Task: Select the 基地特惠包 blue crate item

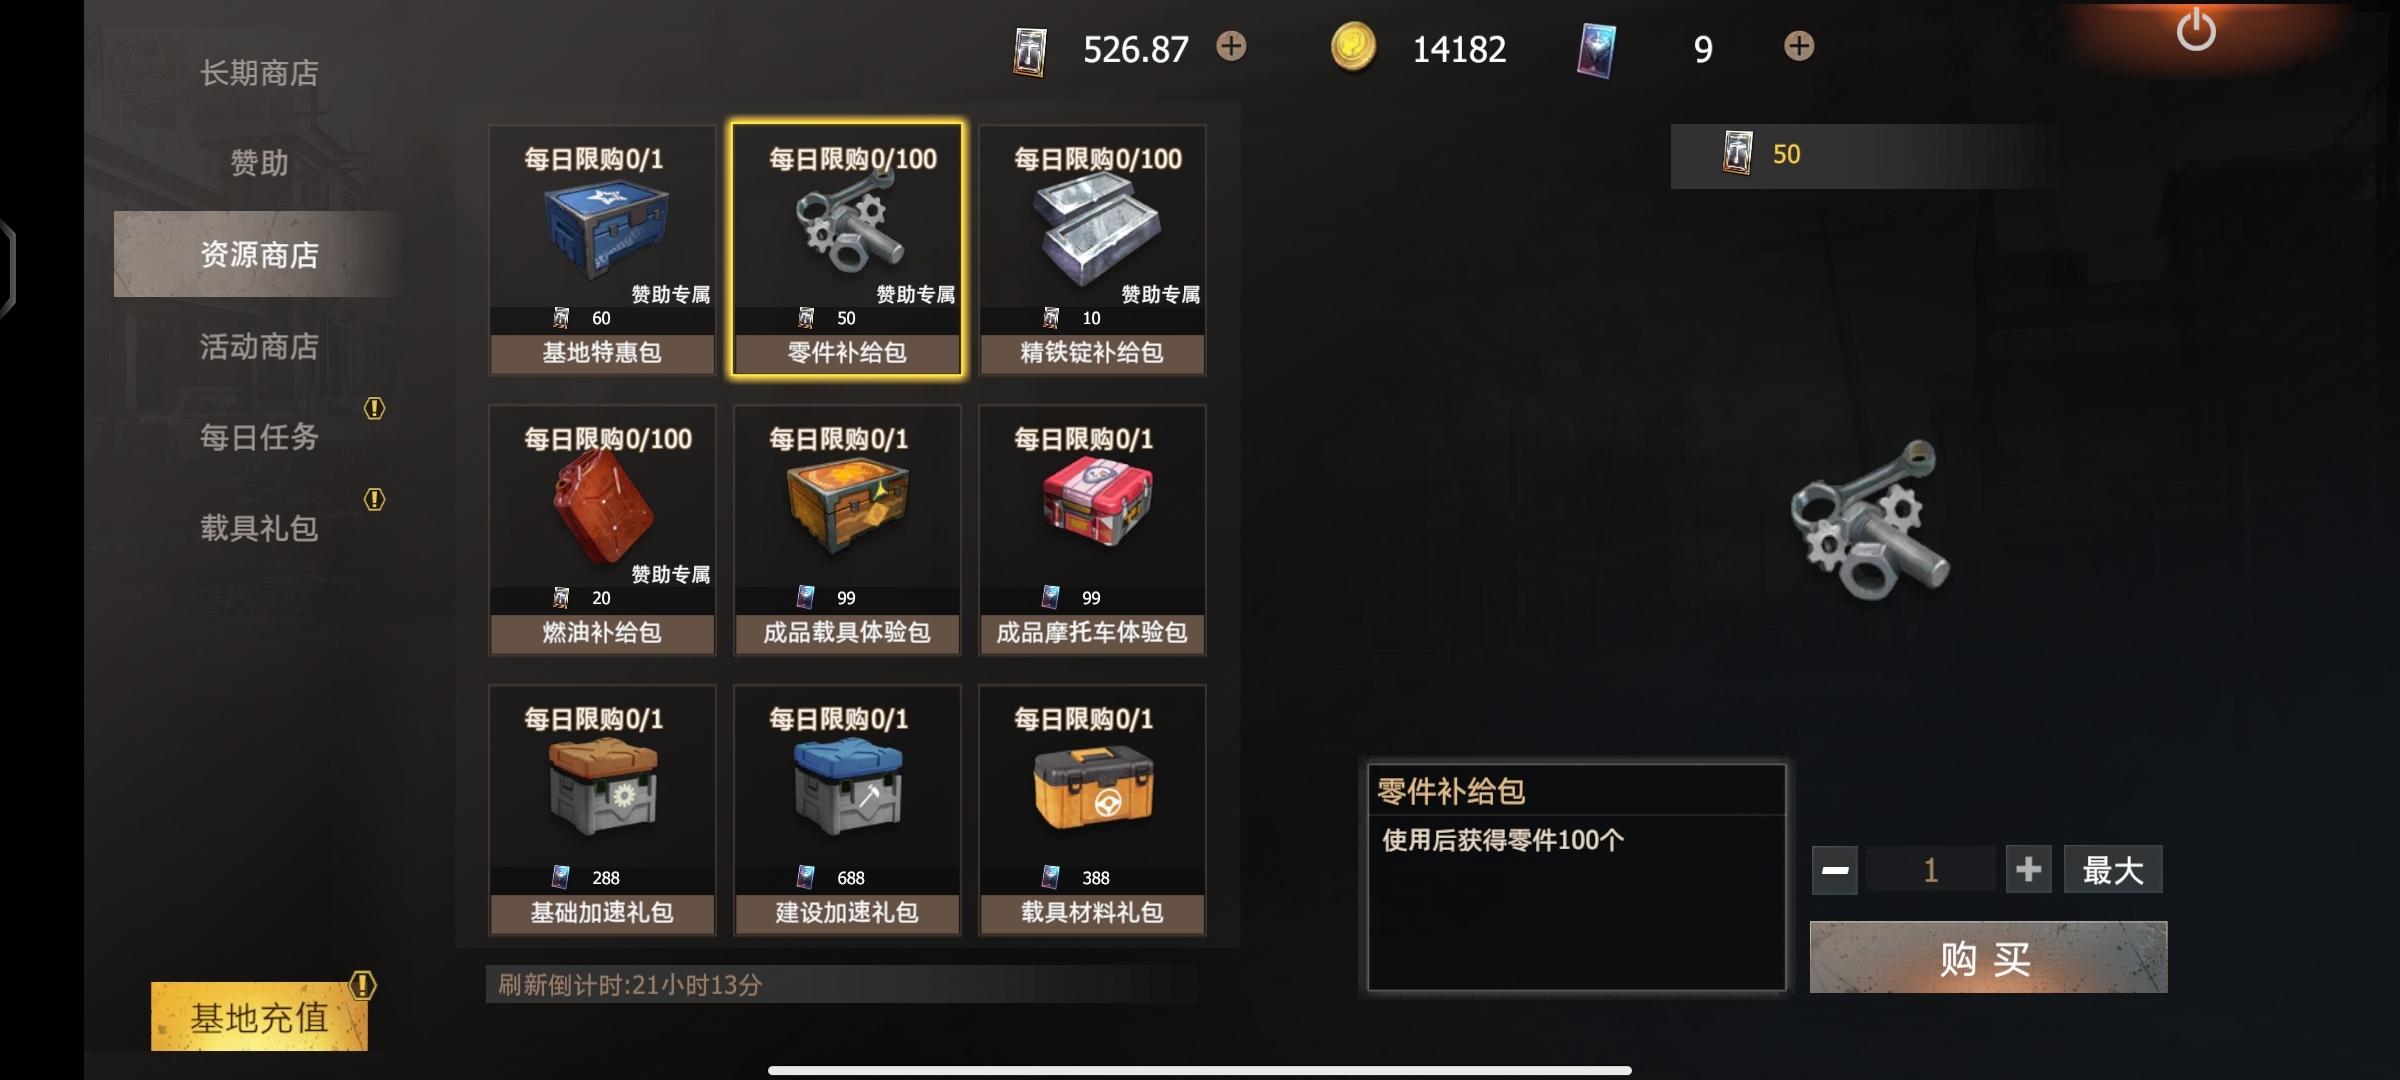Action: (602, 250)
